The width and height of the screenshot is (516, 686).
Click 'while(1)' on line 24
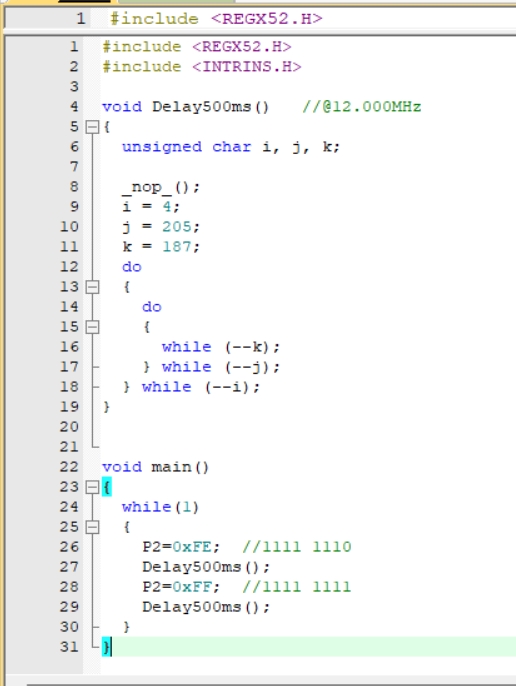click(161, 507)
